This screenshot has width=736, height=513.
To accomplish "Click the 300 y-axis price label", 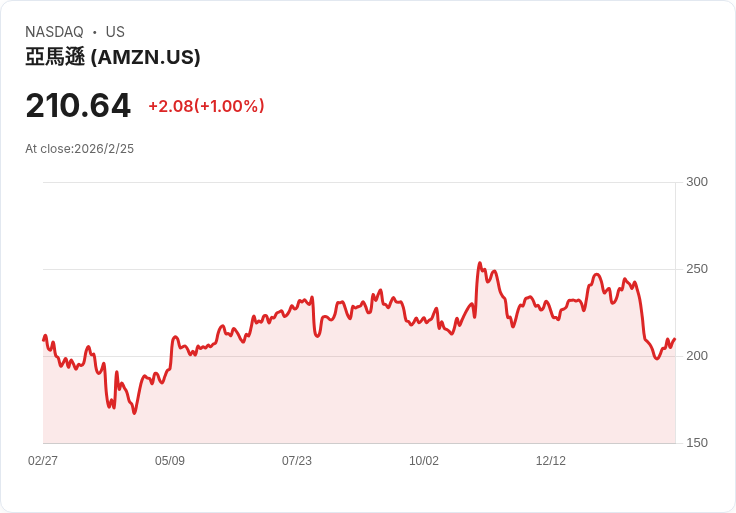I will pos(697,182).
